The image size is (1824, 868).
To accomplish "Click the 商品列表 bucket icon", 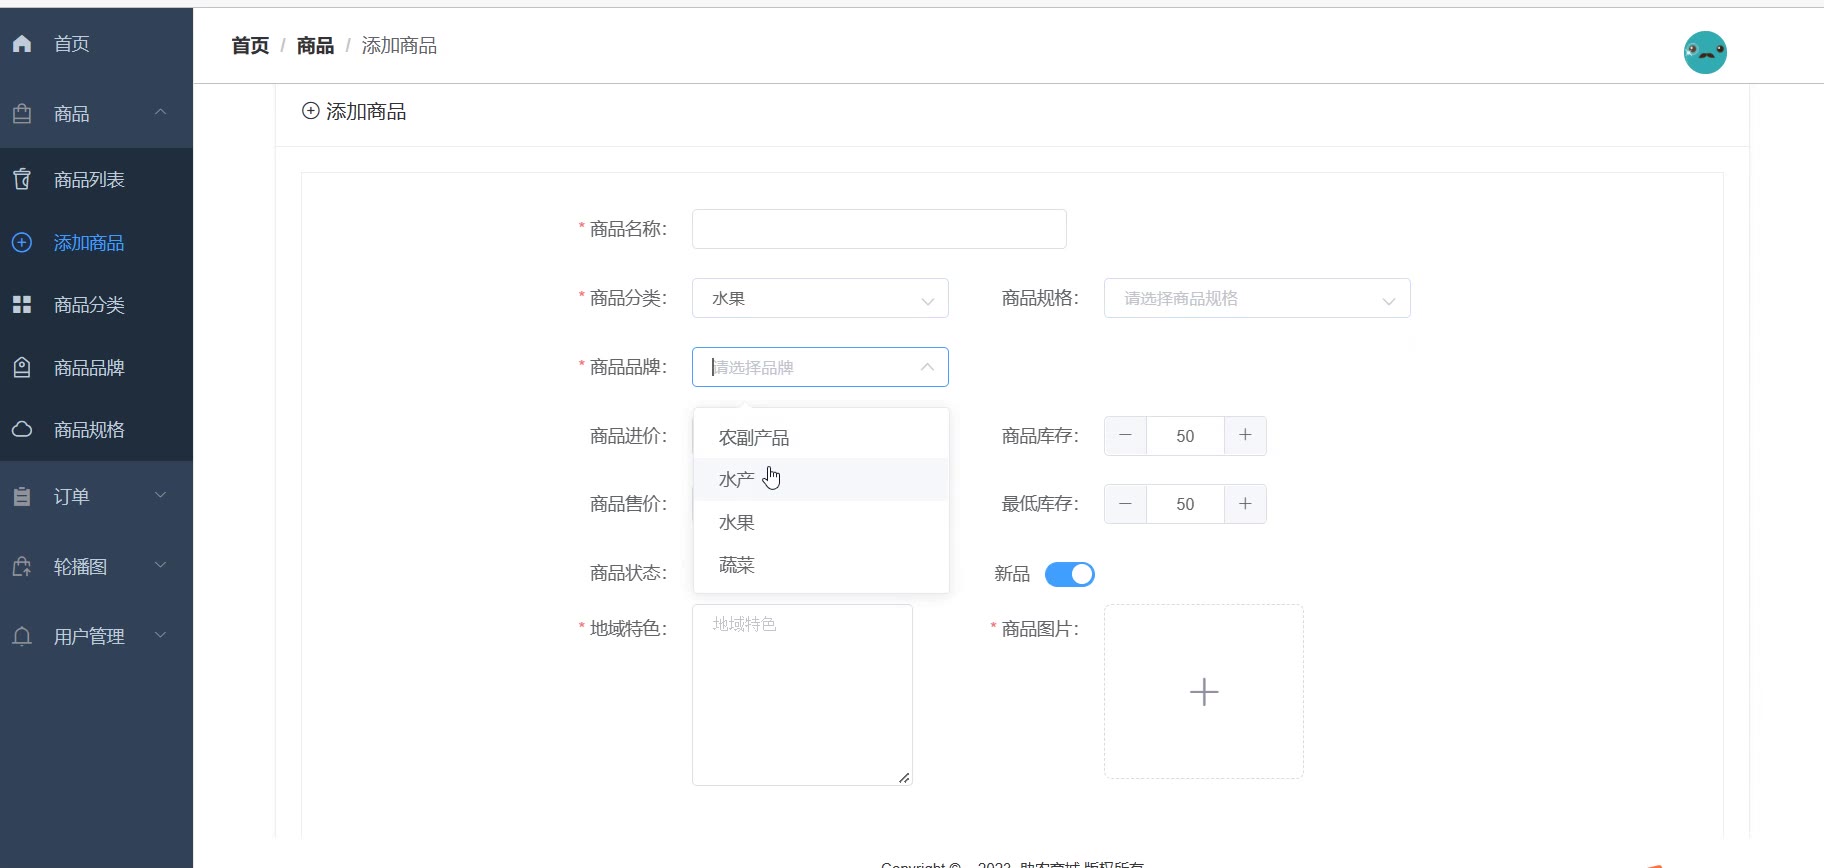I will (22, 180).
